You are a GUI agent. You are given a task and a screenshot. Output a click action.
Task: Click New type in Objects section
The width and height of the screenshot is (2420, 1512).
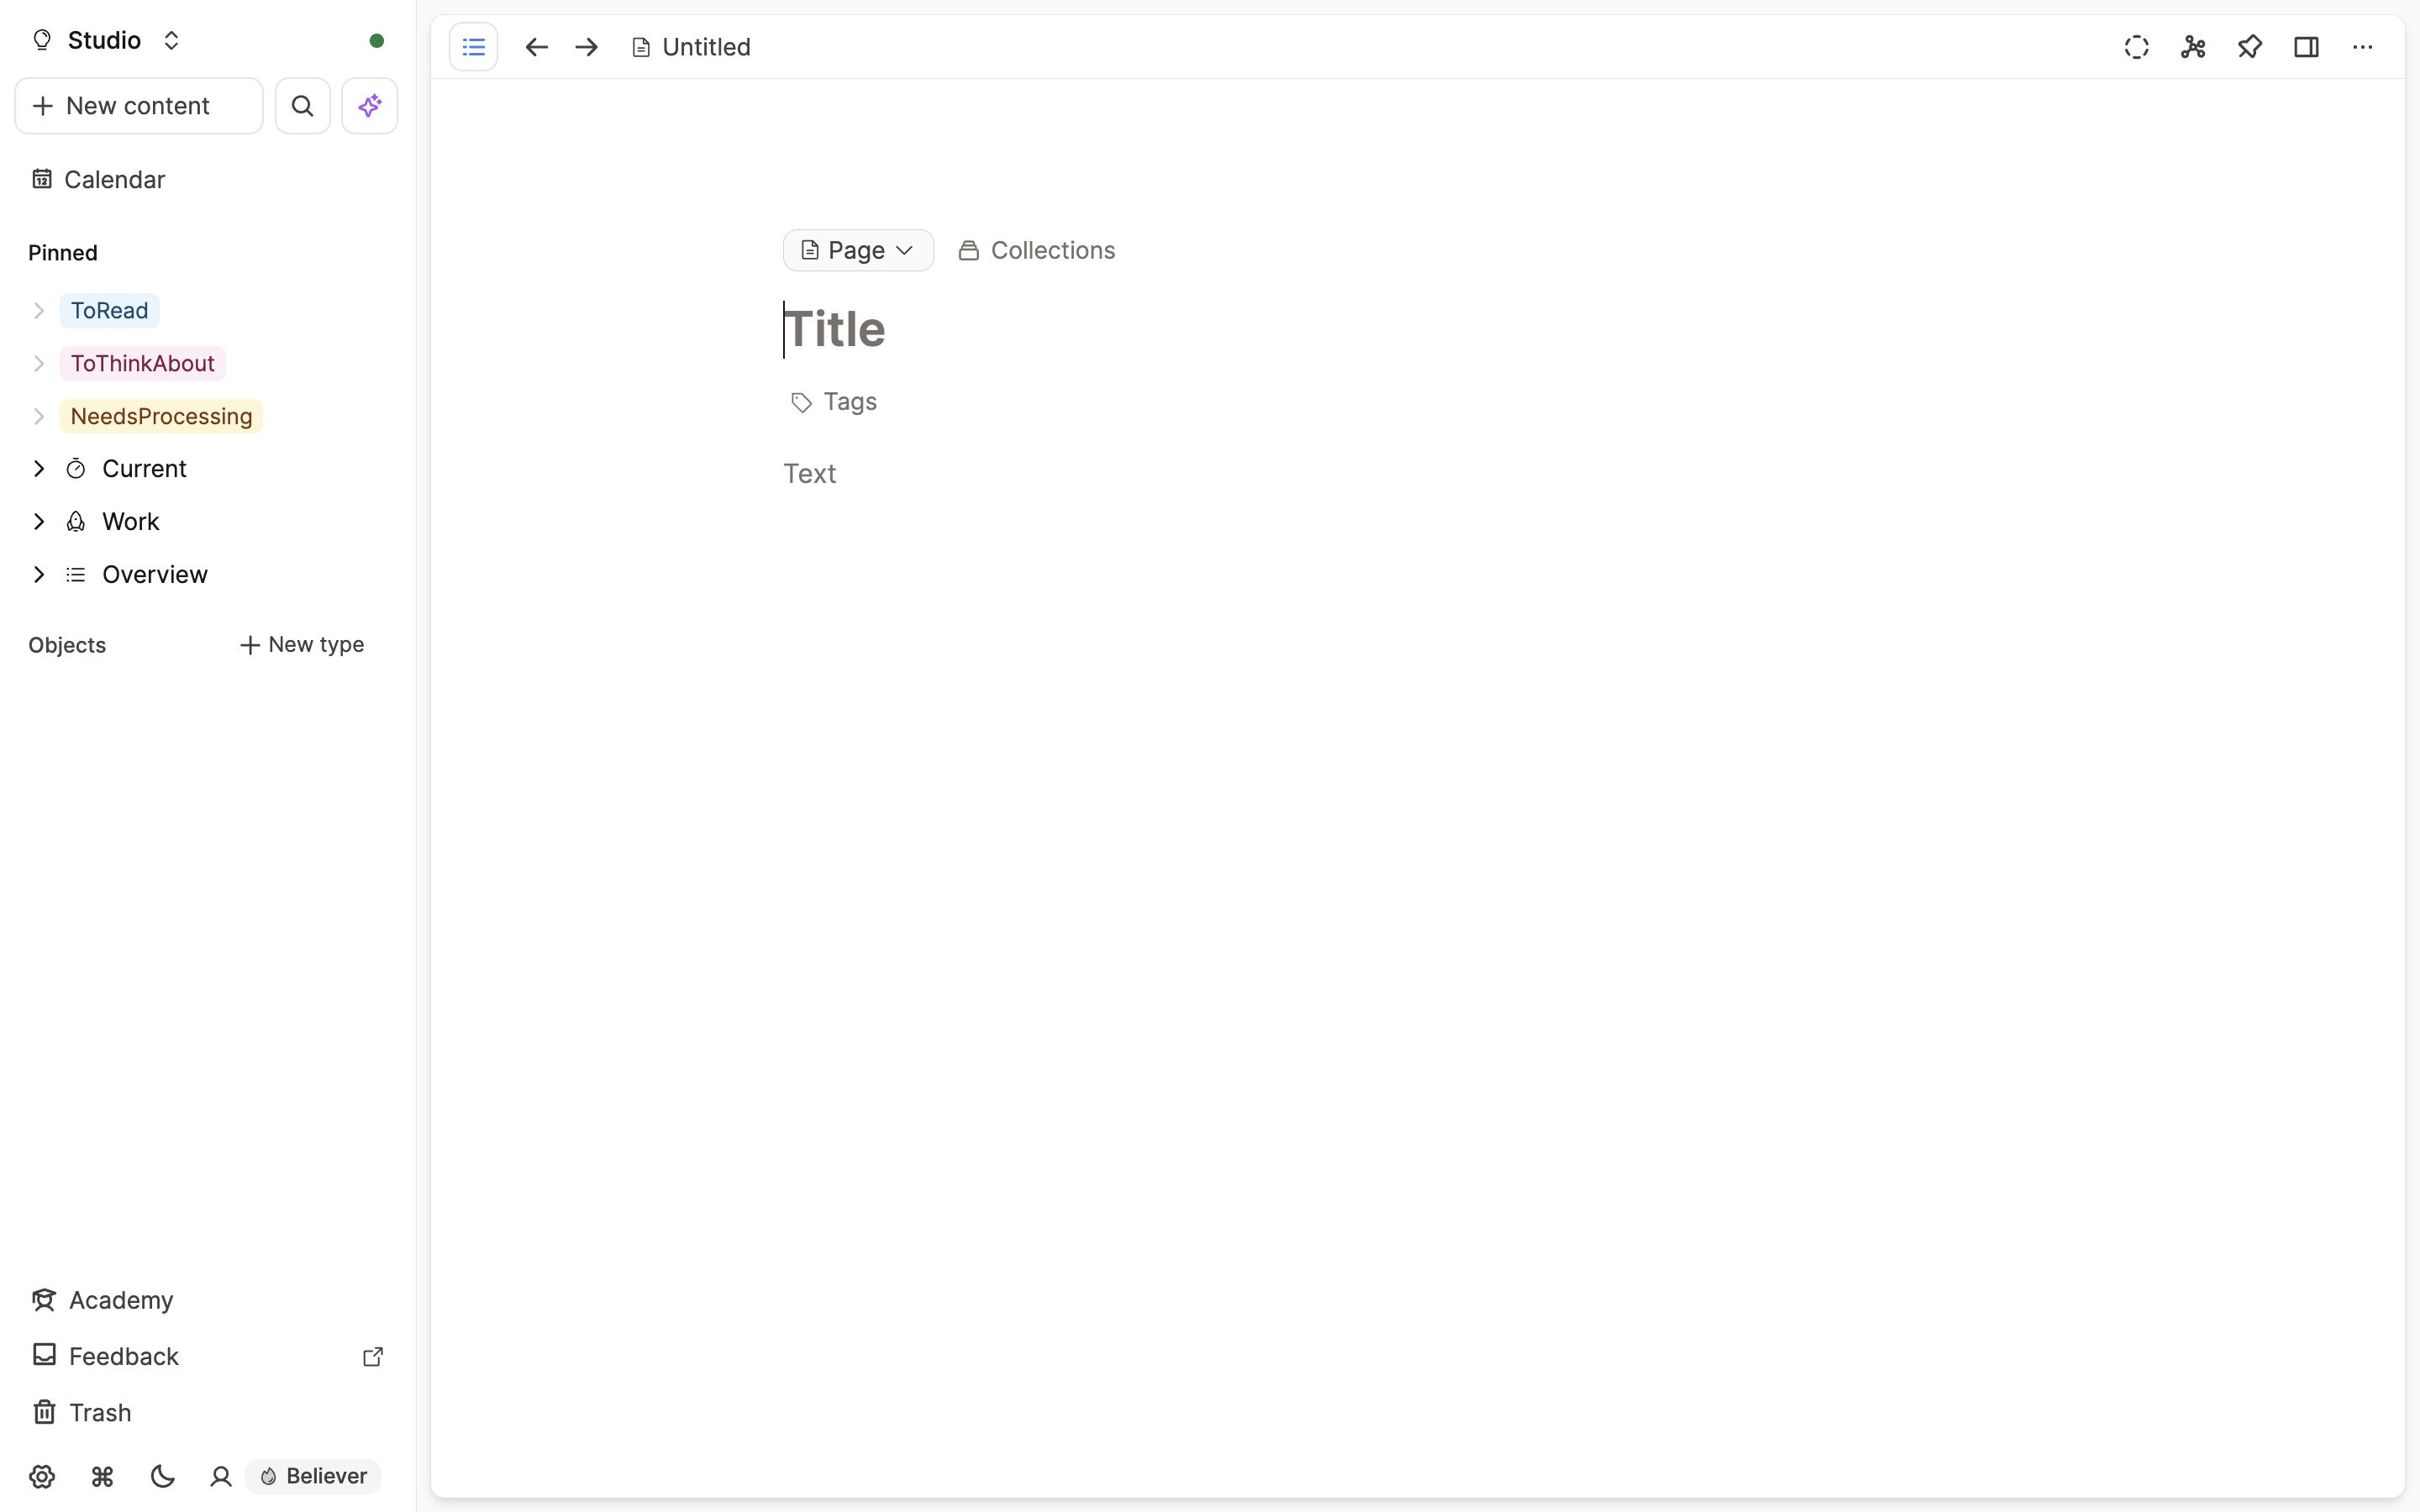pyautogui.click(x=302, y=645)
